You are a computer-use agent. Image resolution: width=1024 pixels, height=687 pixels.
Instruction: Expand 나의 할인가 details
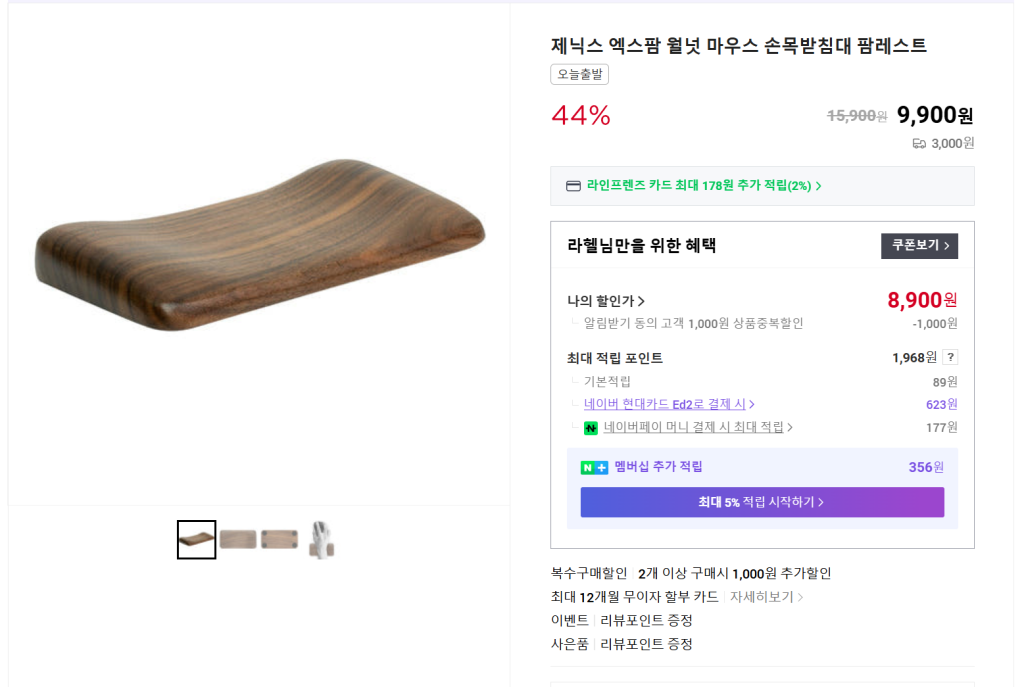[x=606, y=301]
